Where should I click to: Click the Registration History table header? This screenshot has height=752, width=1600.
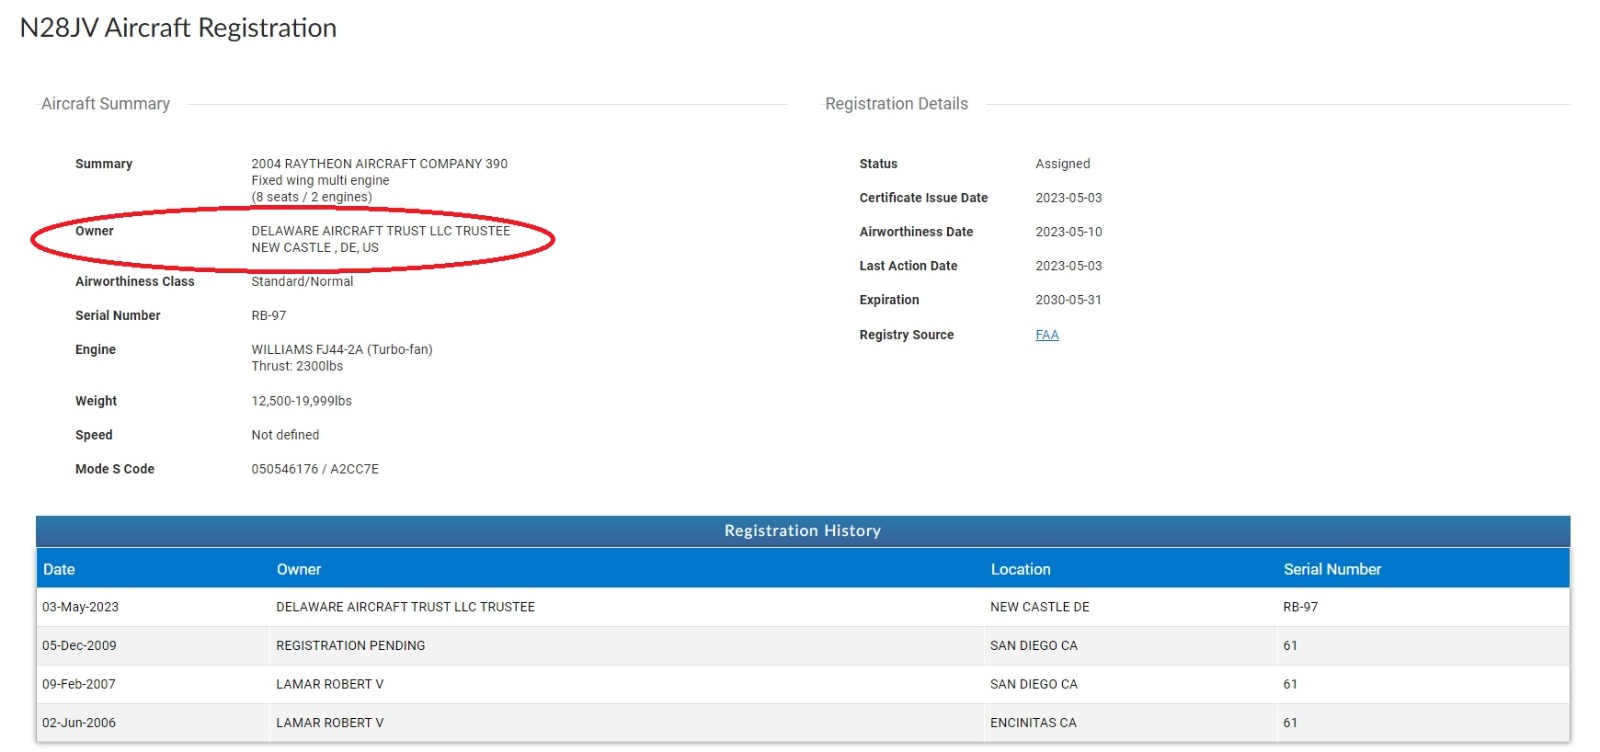pos(803,531)
